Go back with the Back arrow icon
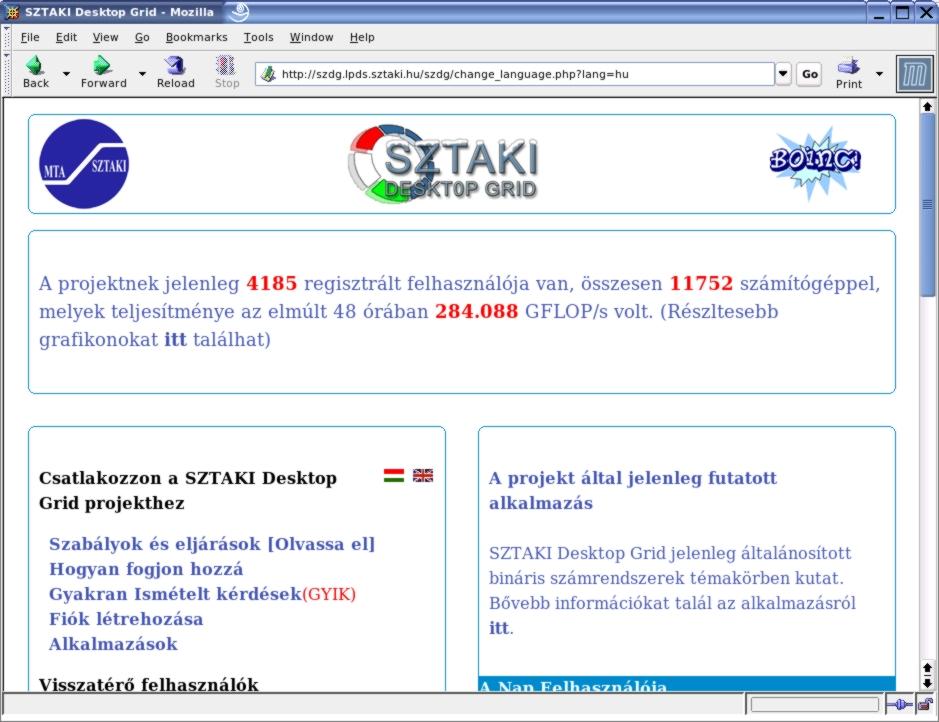 (35, 65)
